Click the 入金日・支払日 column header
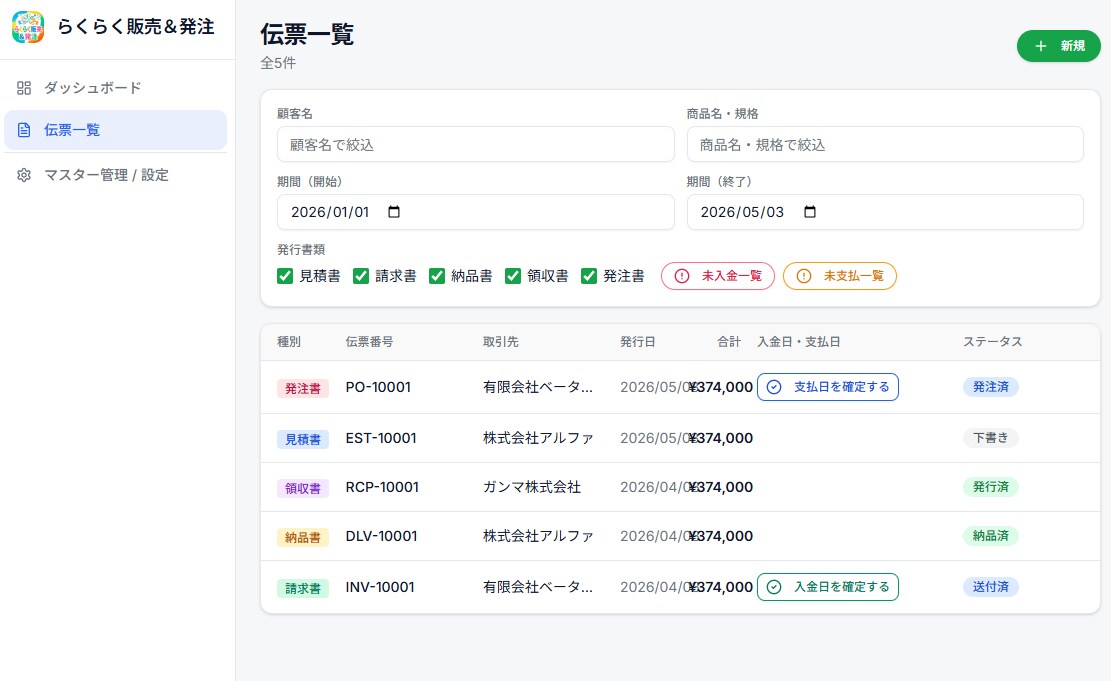This screenshot has width=1111, height=681. coord(799,342)
